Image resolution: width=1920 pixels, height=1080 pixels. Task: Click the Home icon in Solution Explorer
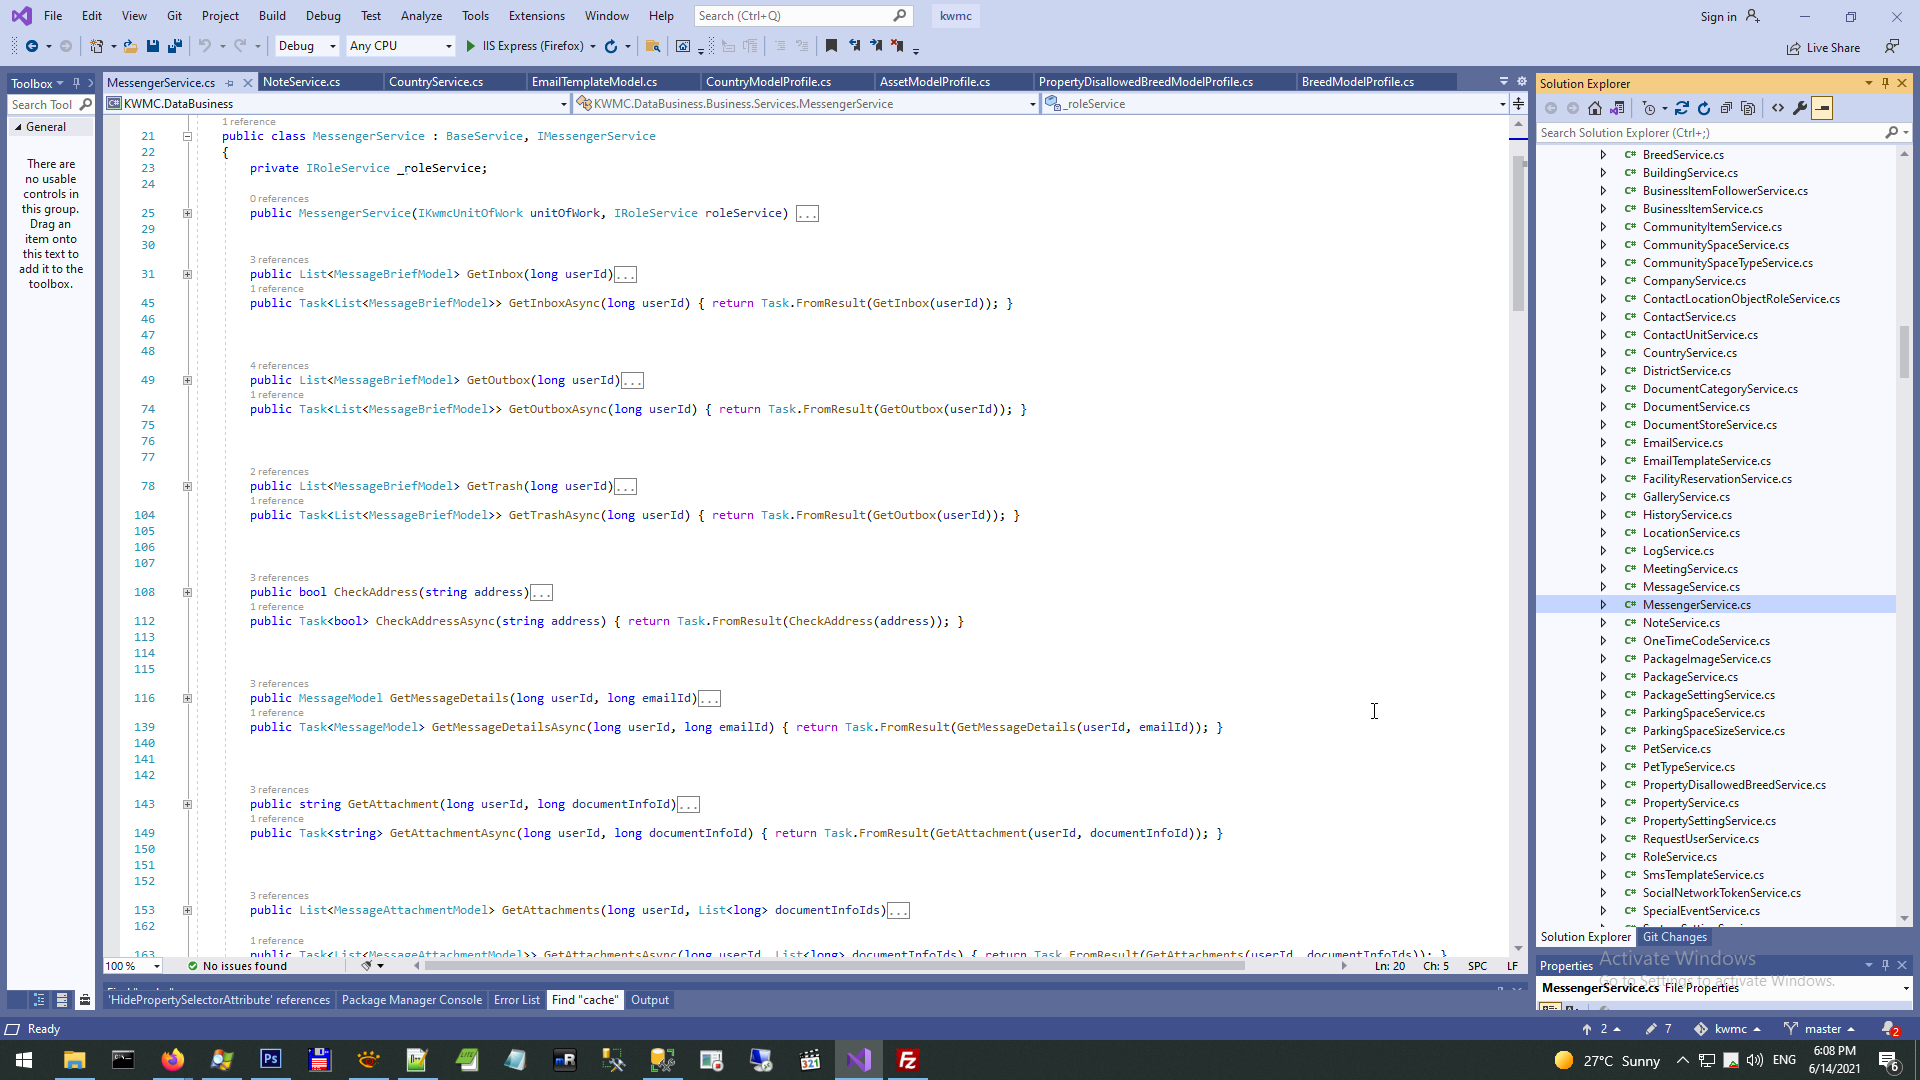pyautogui.click(x=1595, y=108)
